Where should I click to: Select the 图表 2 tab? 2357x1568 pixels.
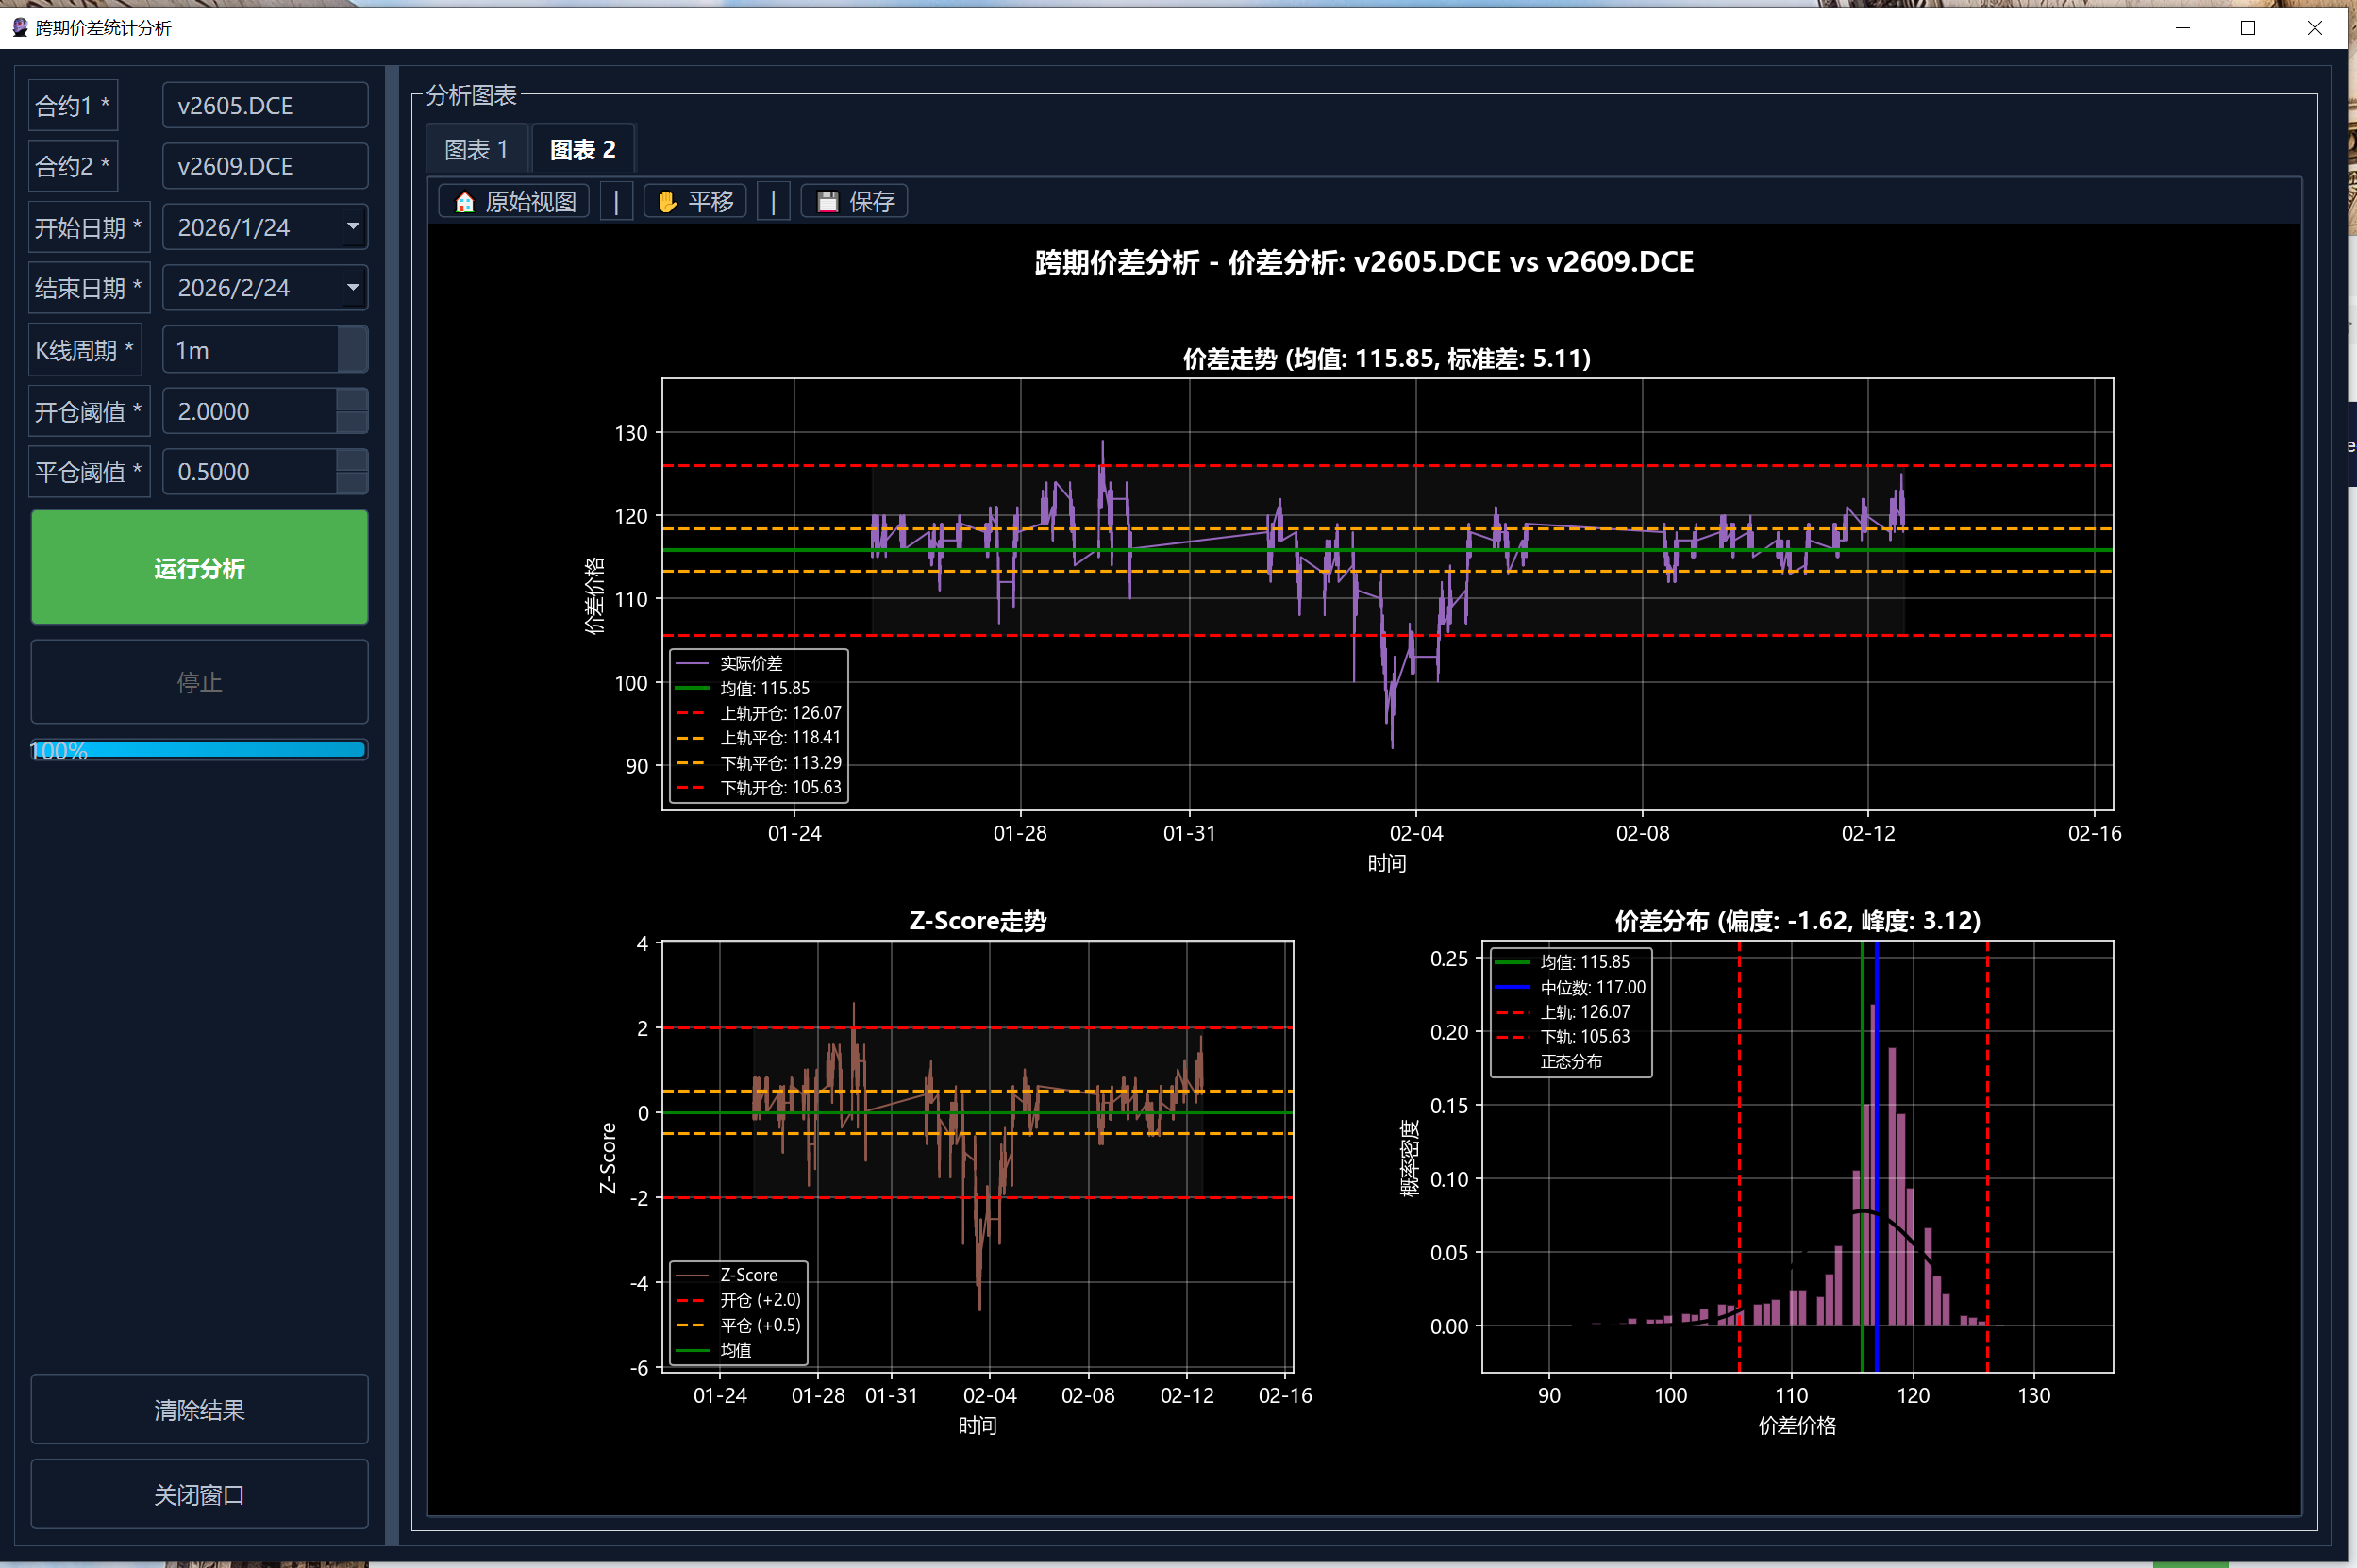point(582,150)
